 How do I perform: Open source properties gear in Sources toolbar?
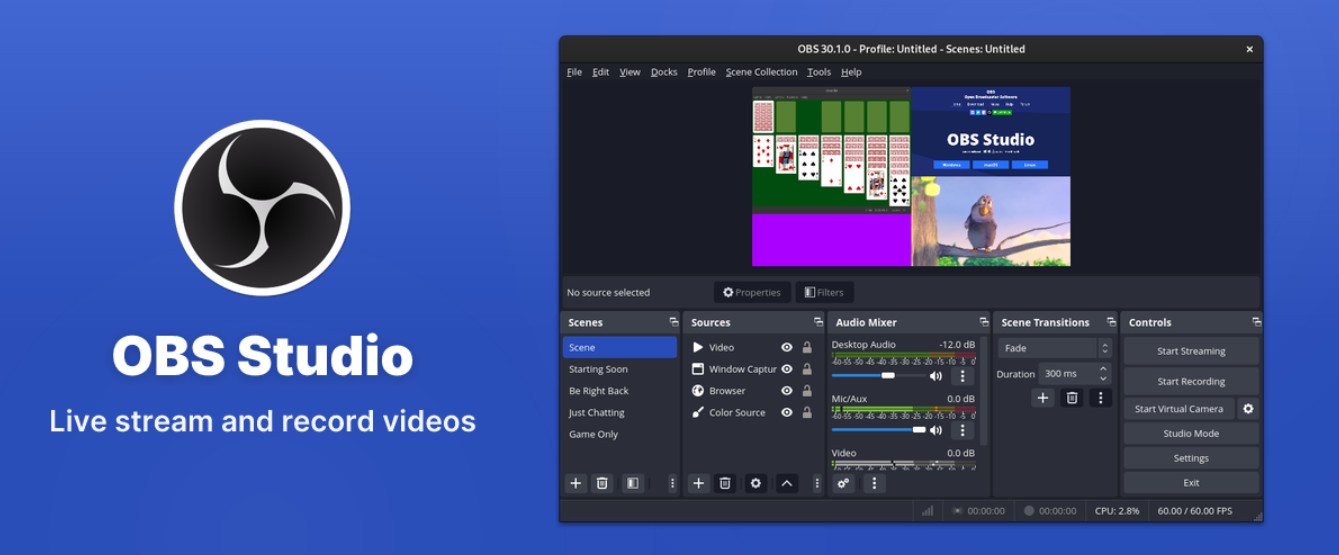pos(756,483)
